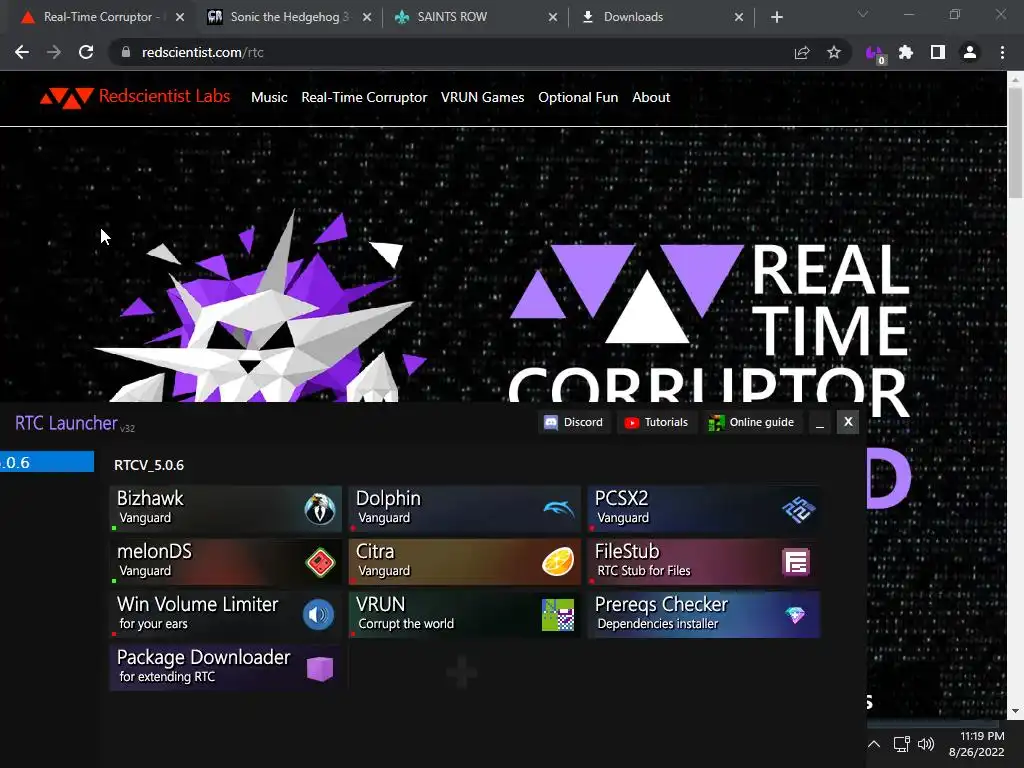This screenshot has height=768, width=1024.
Task: Launch melonDS Vanguard card
Action: pyautogui.click(x=226, y=562)
